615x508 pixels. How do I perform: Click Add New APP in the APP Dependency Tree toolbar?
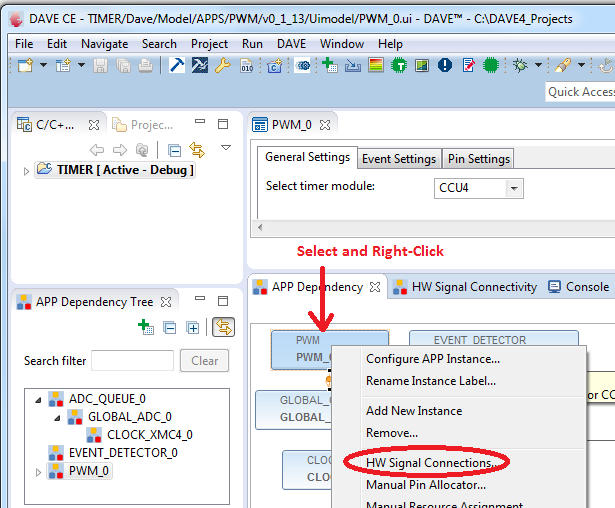coord(146,327)
